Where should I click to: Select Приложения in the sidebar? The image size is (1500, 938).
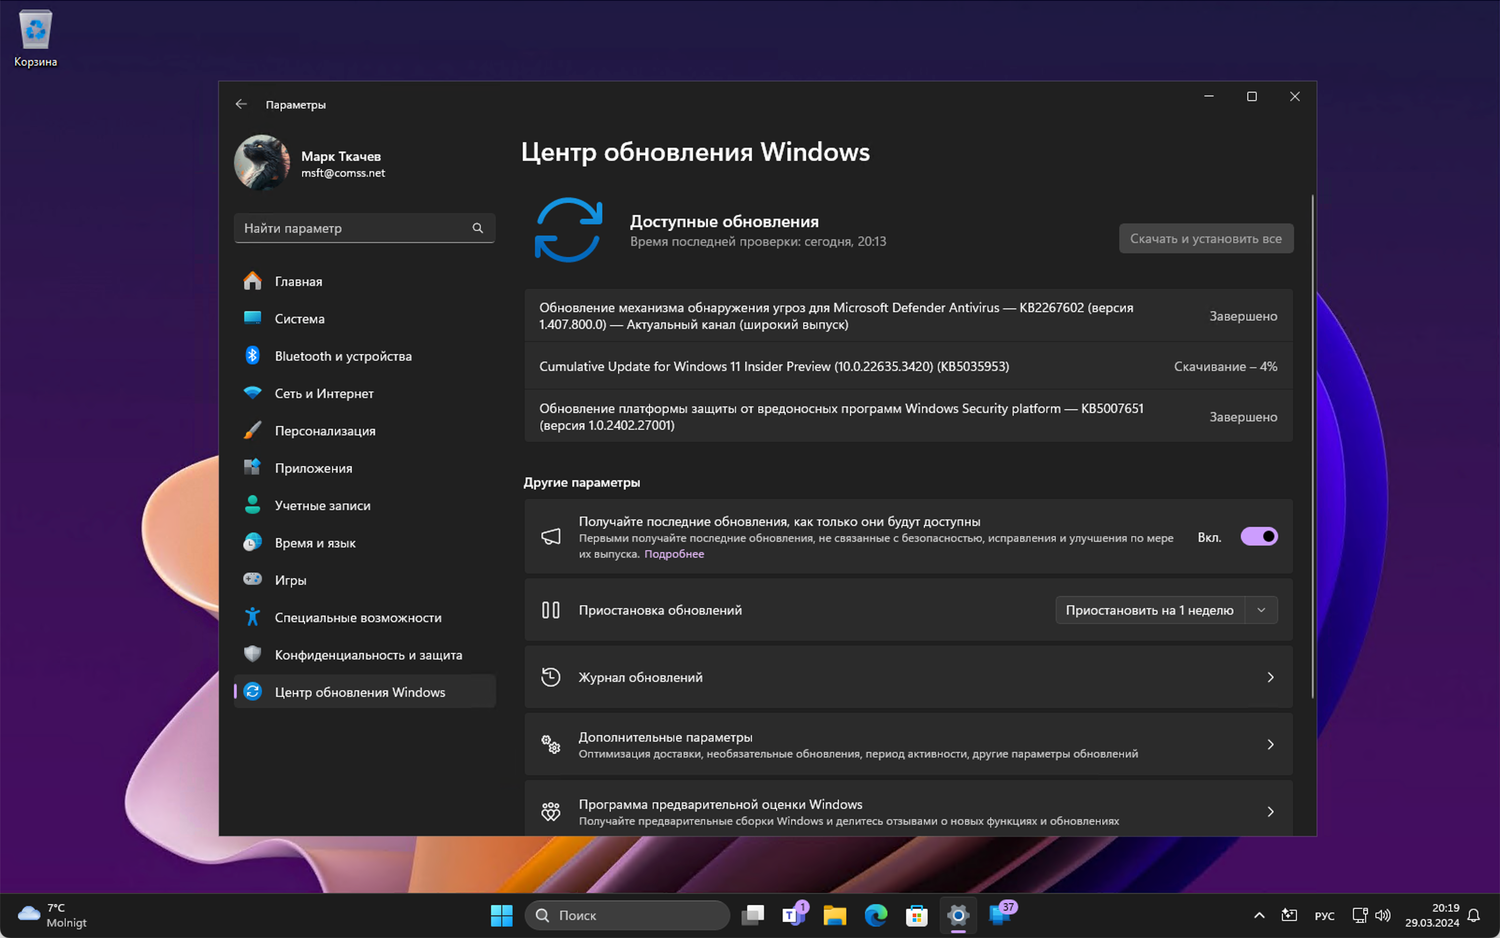[364, 468]
